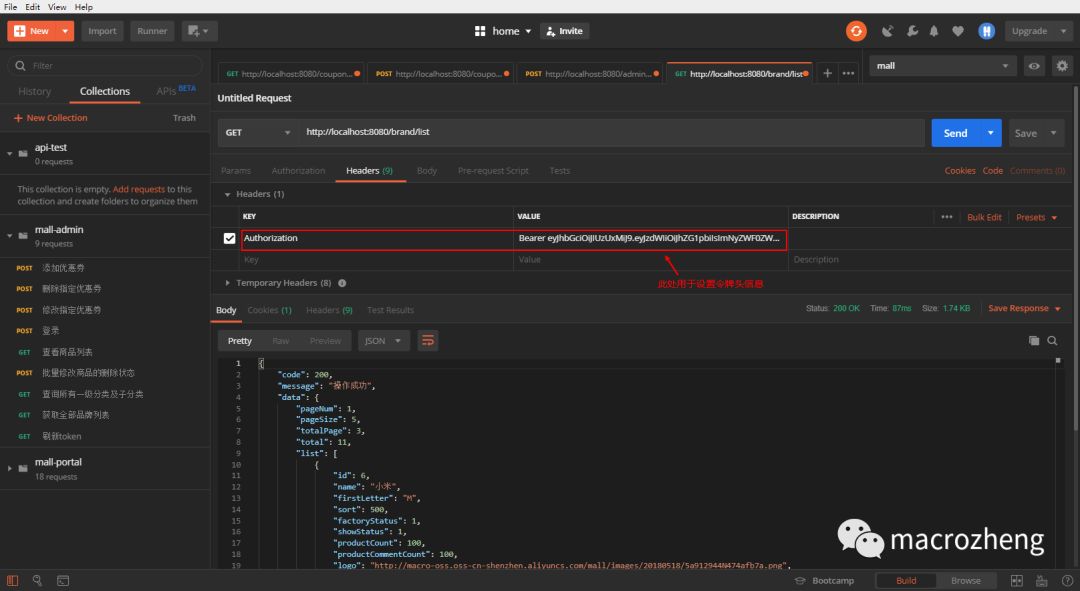Collapse the Headers (1) section
Image resolution: width=1080 pixels, height=591 pixels.
click(227, 195)
